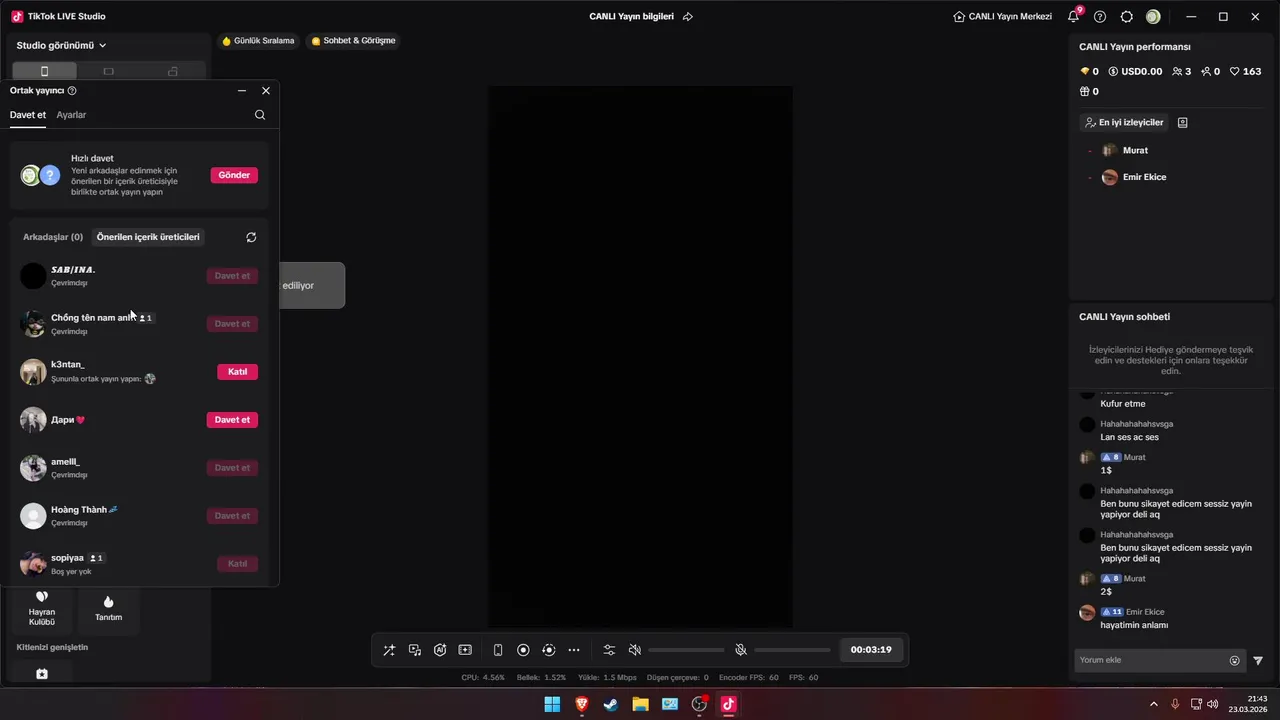The width and height of the screenshot is (1280, 720).
Task: Open the Hayran Kulübü tool
Action: click(x=42, y=608)
